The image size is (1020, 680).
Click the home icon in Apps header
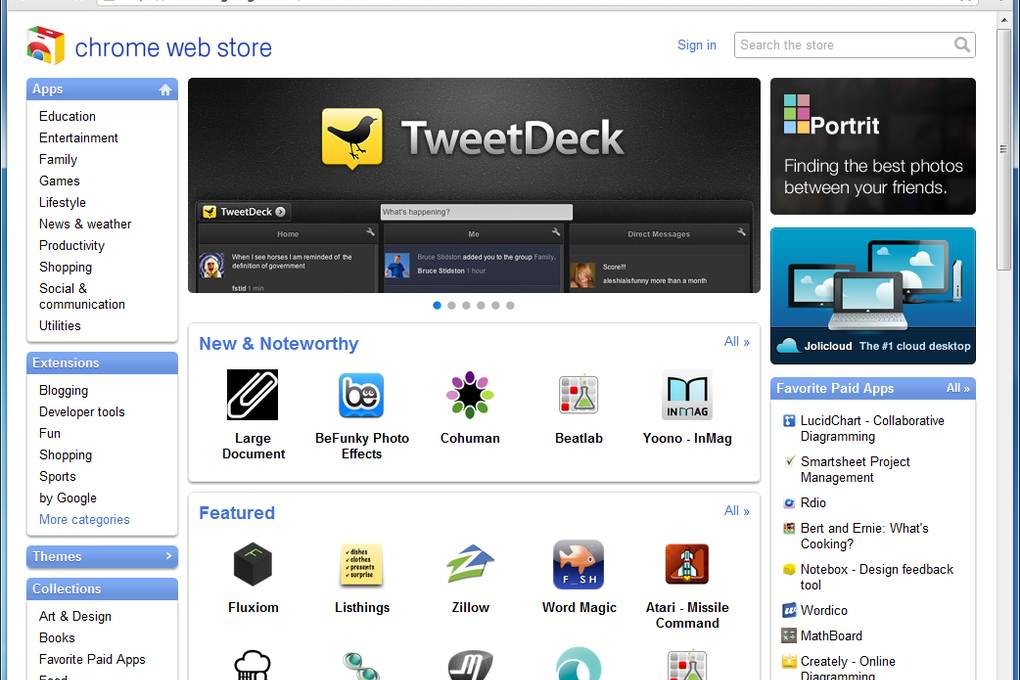tap(165, 90)
